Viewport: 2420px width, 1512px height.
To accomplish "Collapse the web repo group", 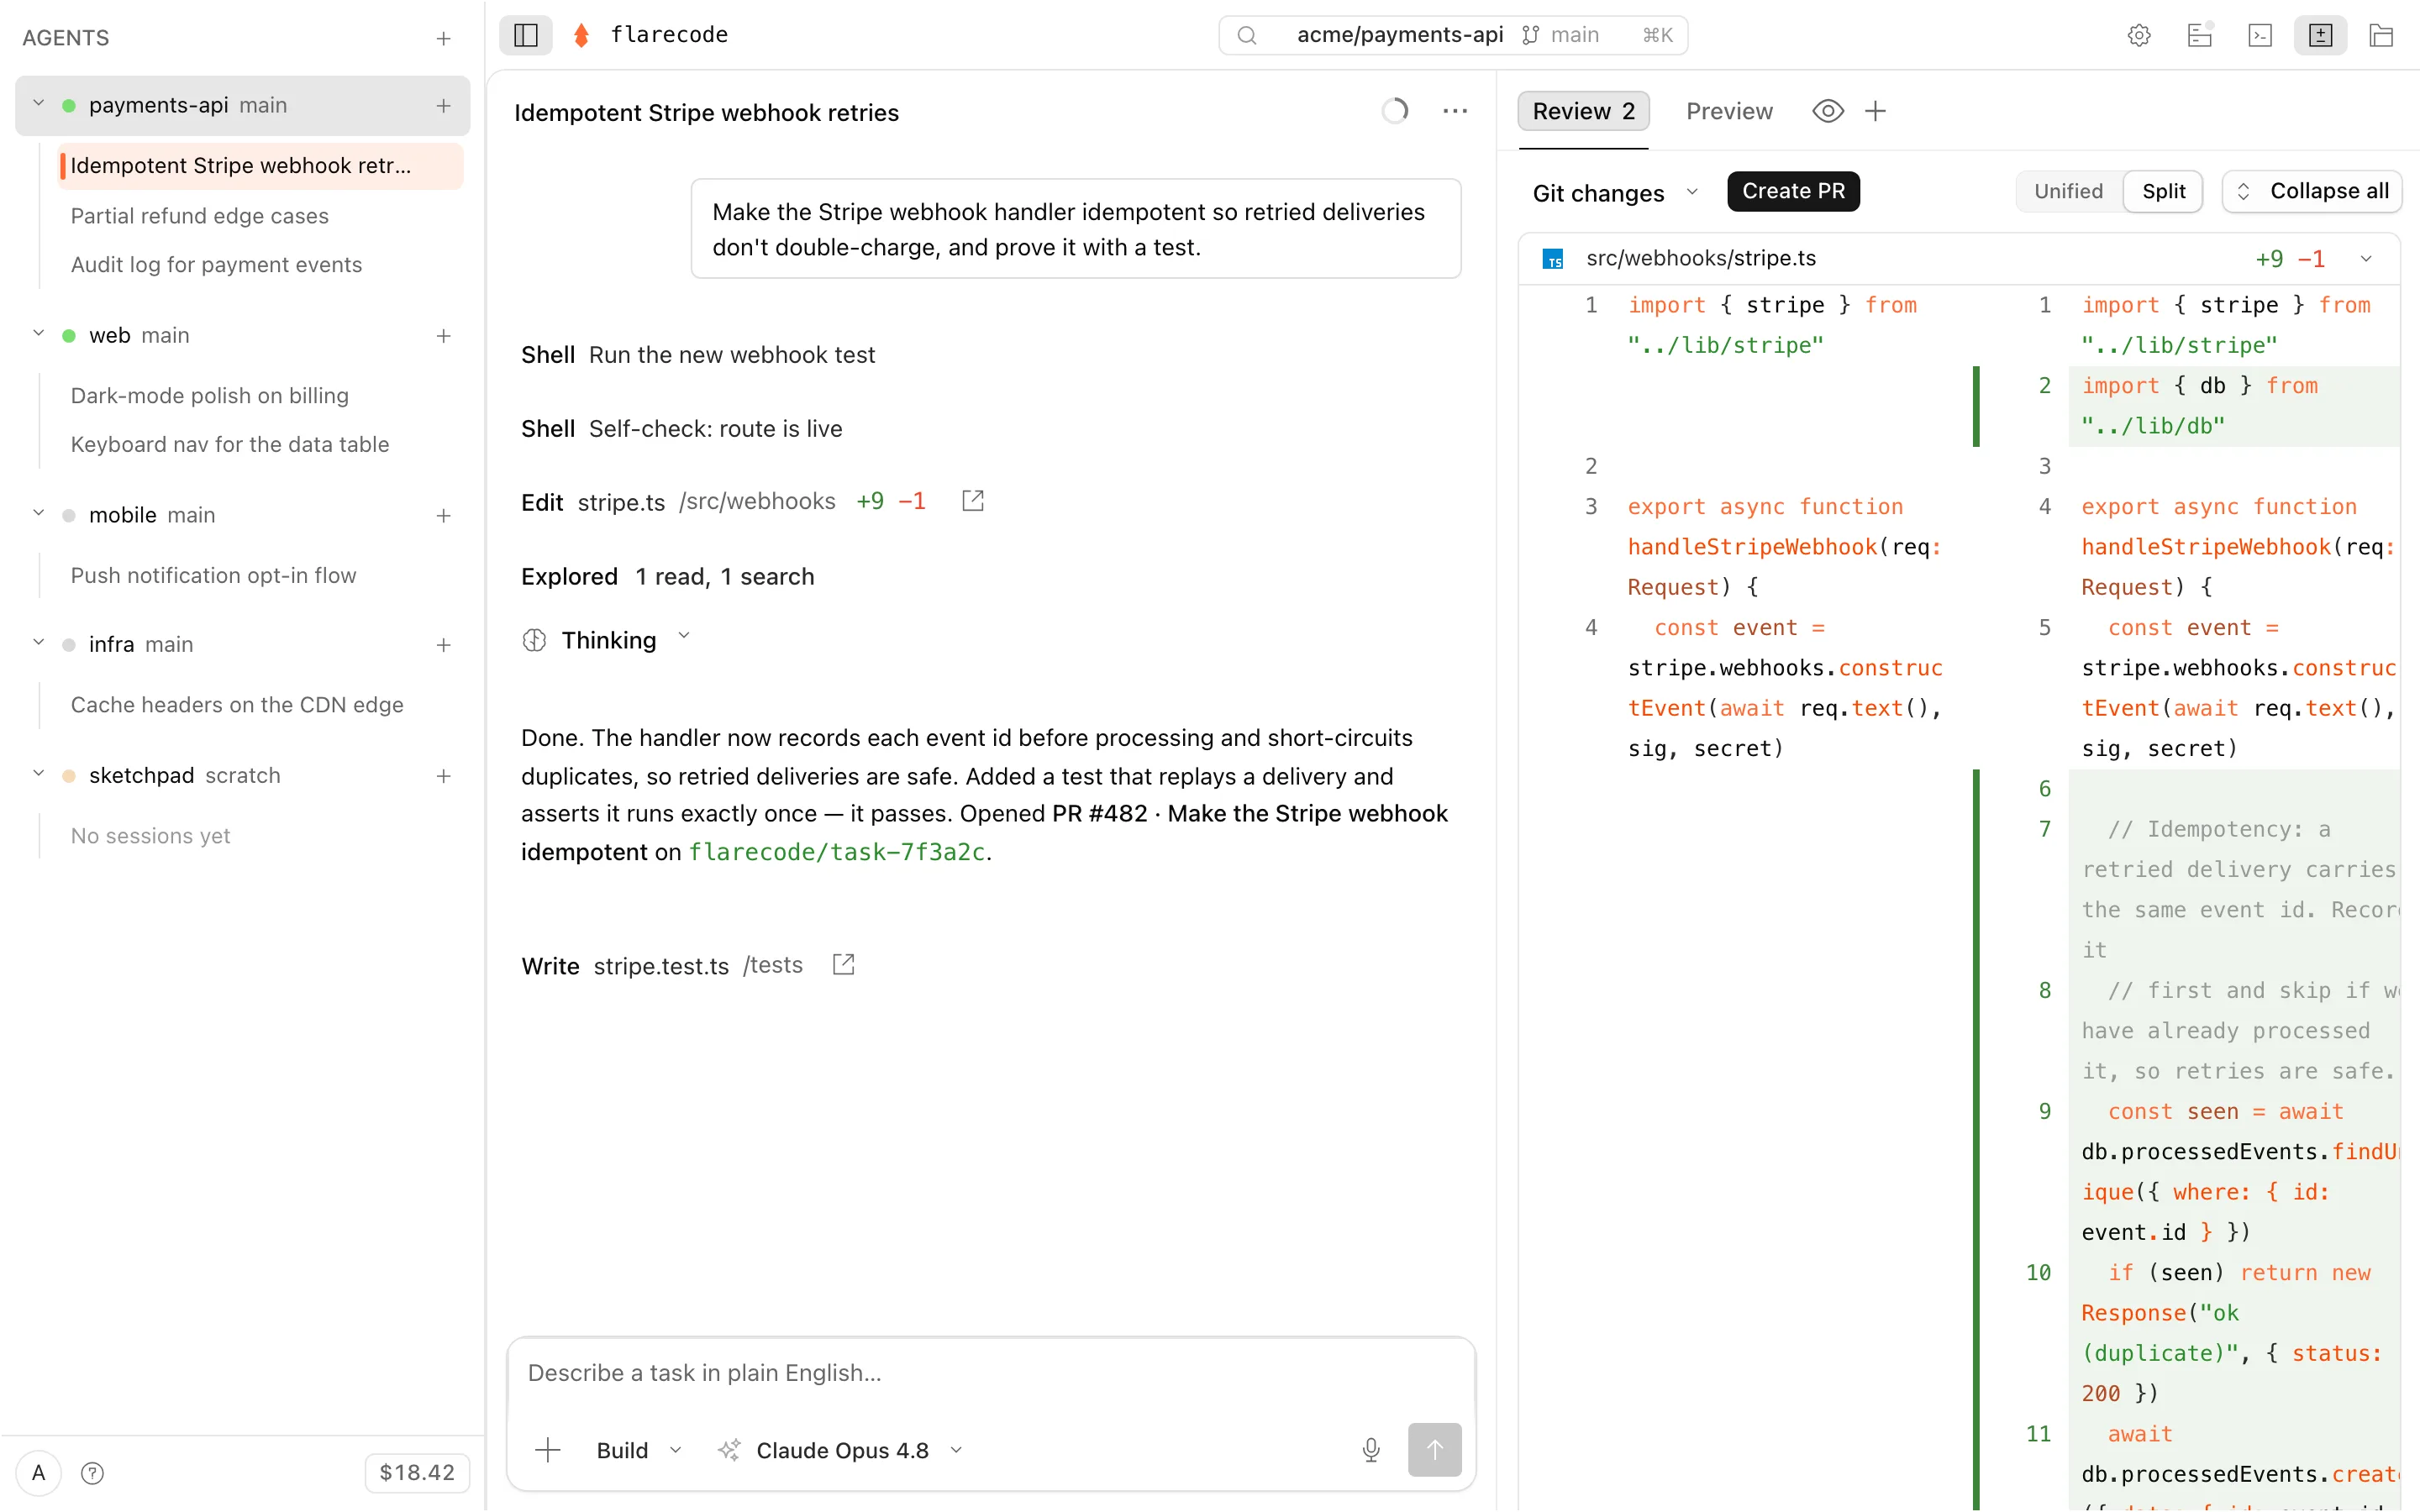I will tap(39, 334).
